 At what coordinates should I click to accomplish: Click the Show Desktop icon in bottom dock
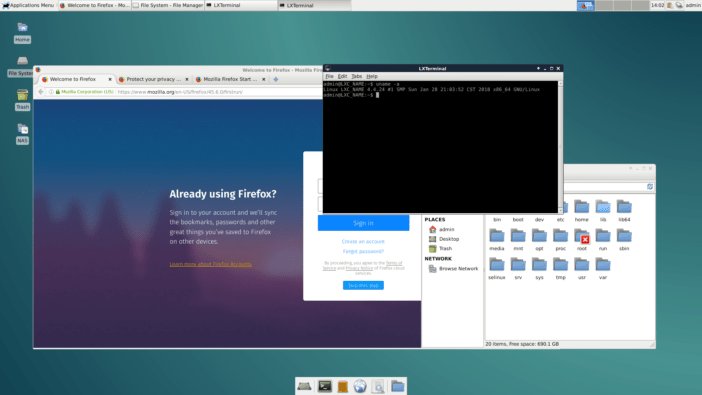(x=304, y=386)
